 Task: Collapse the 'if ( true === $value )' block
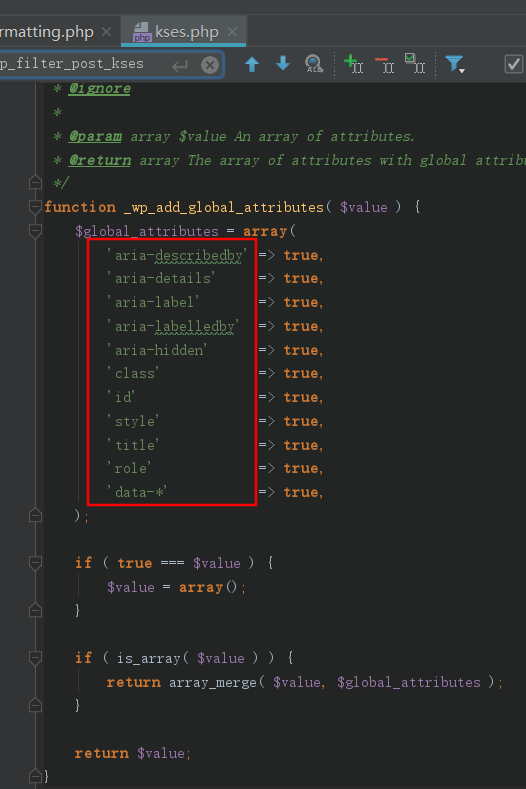(x=35, y=563)
